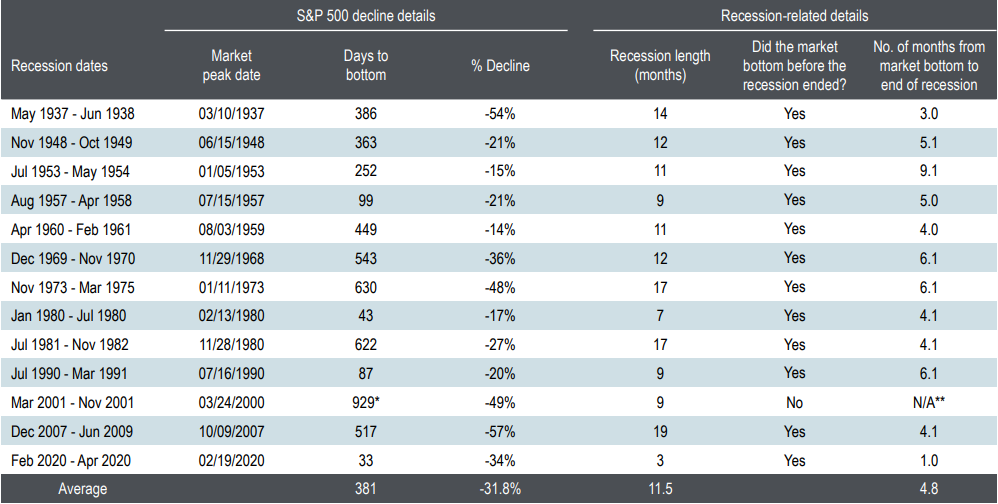Screen dimensions: 998x504
Task: Click the 02/13/1980 market peak date
Action: 232,316
